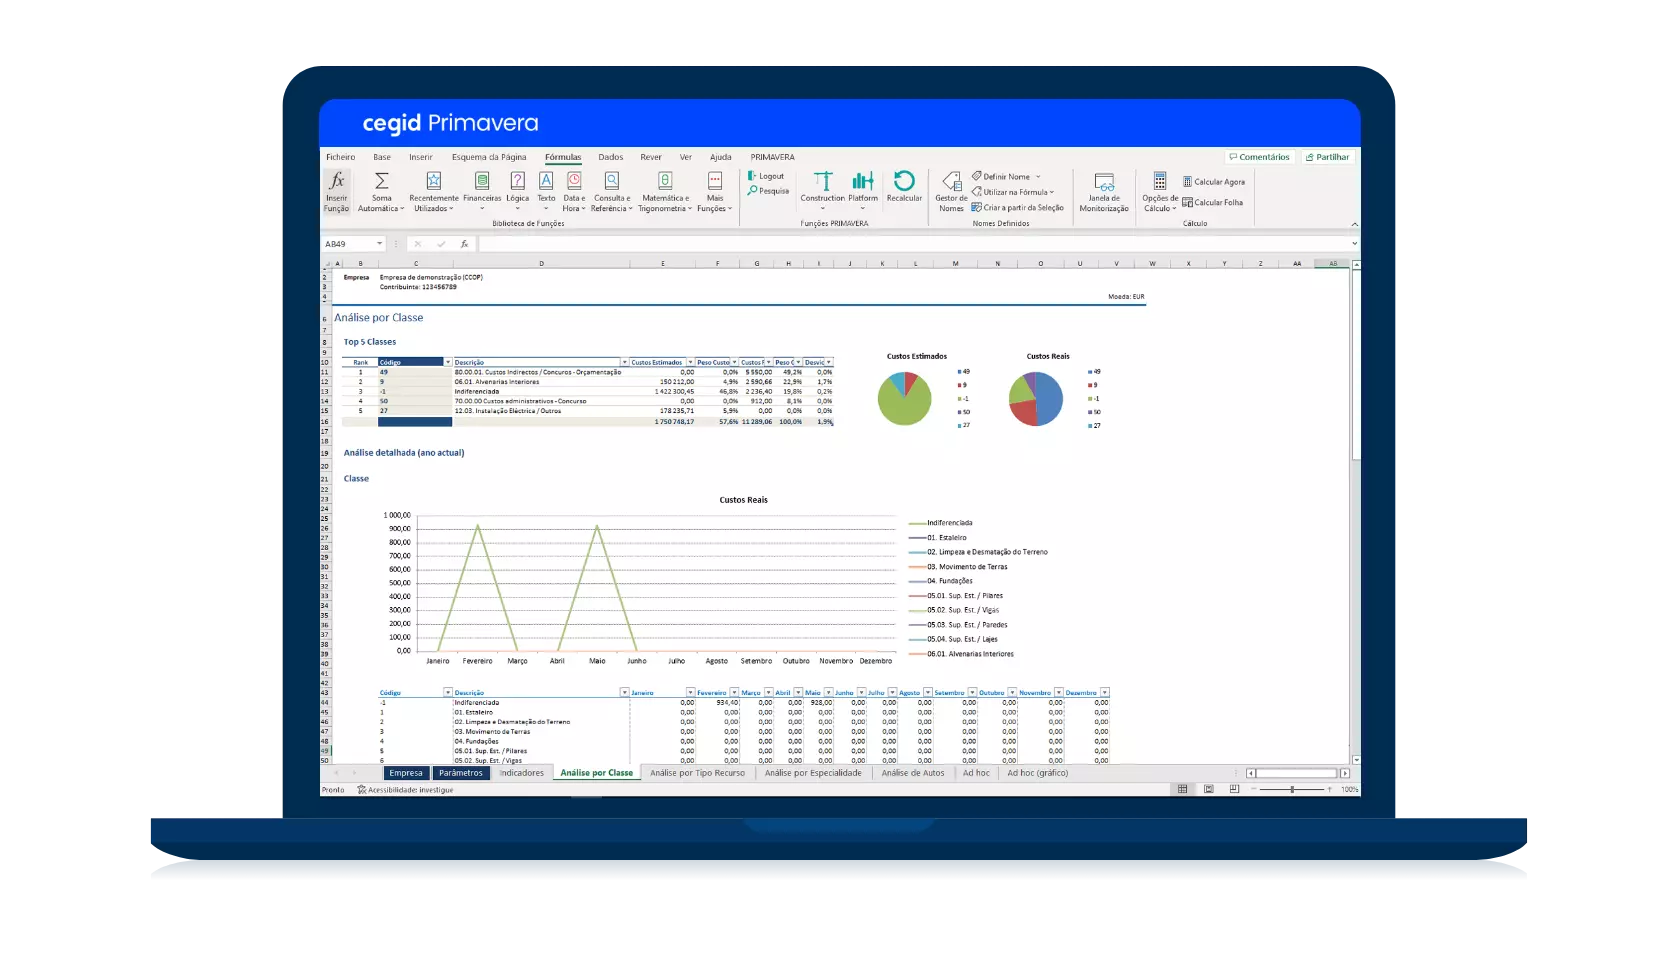Screen dimensions: 1678x960
Task: Select Normal view button in status bar
Action: point(1182,789)
